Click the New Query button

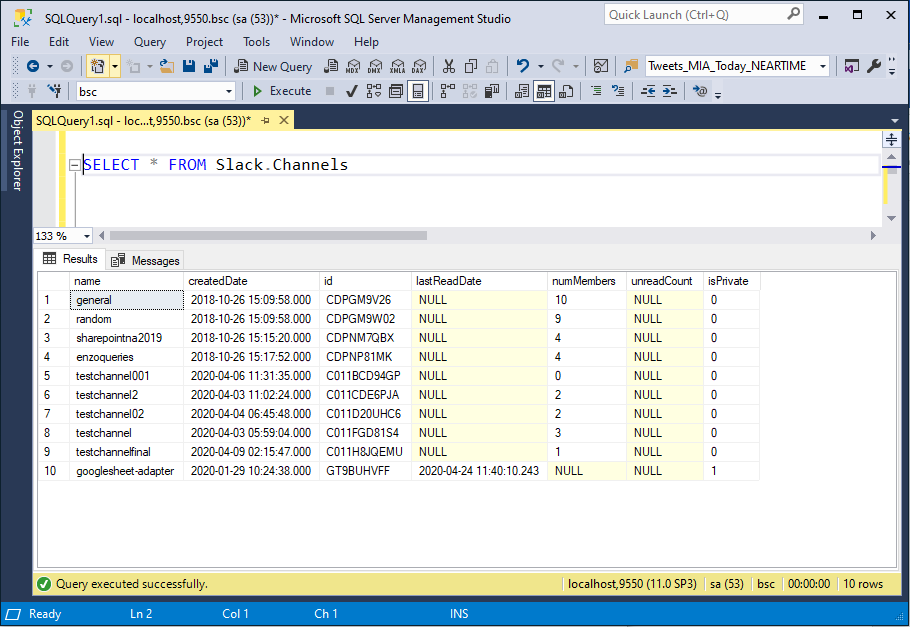(x=273, y=66)
